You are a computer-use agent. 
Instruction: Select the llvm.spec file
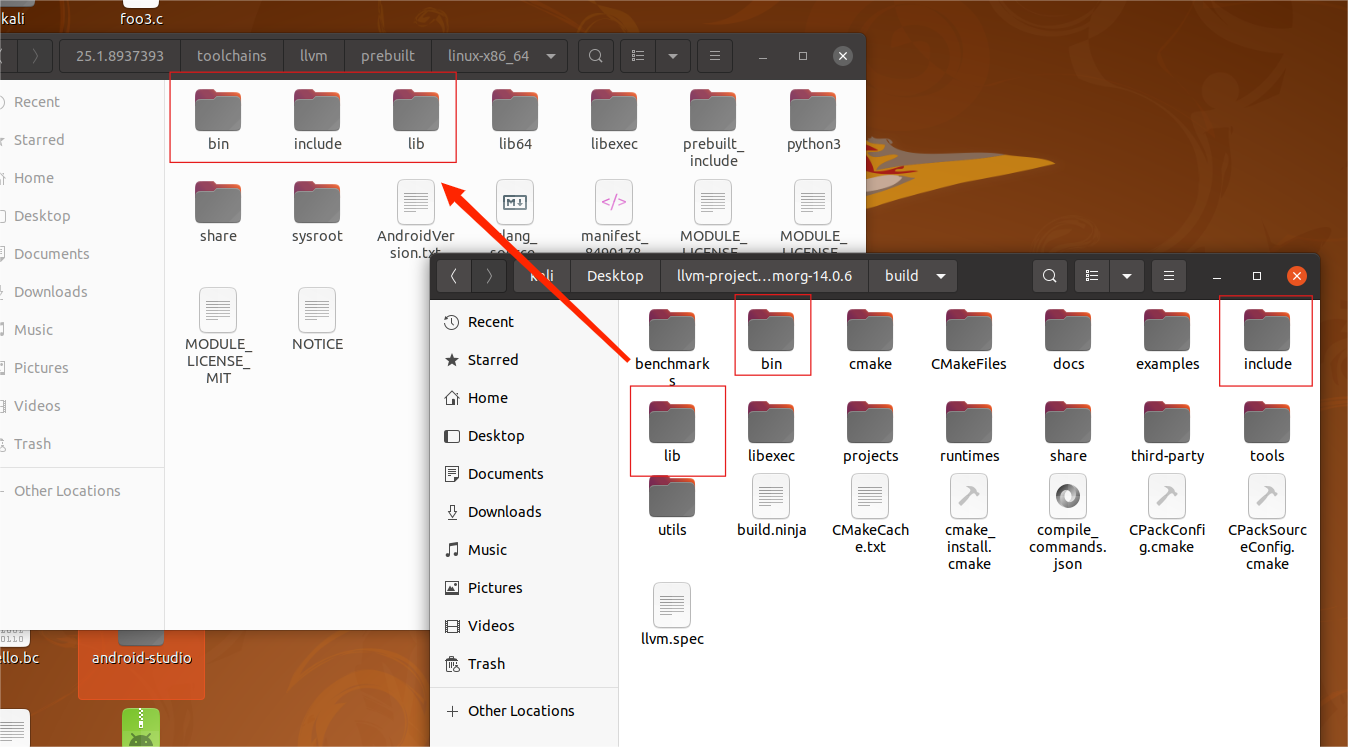672,614
